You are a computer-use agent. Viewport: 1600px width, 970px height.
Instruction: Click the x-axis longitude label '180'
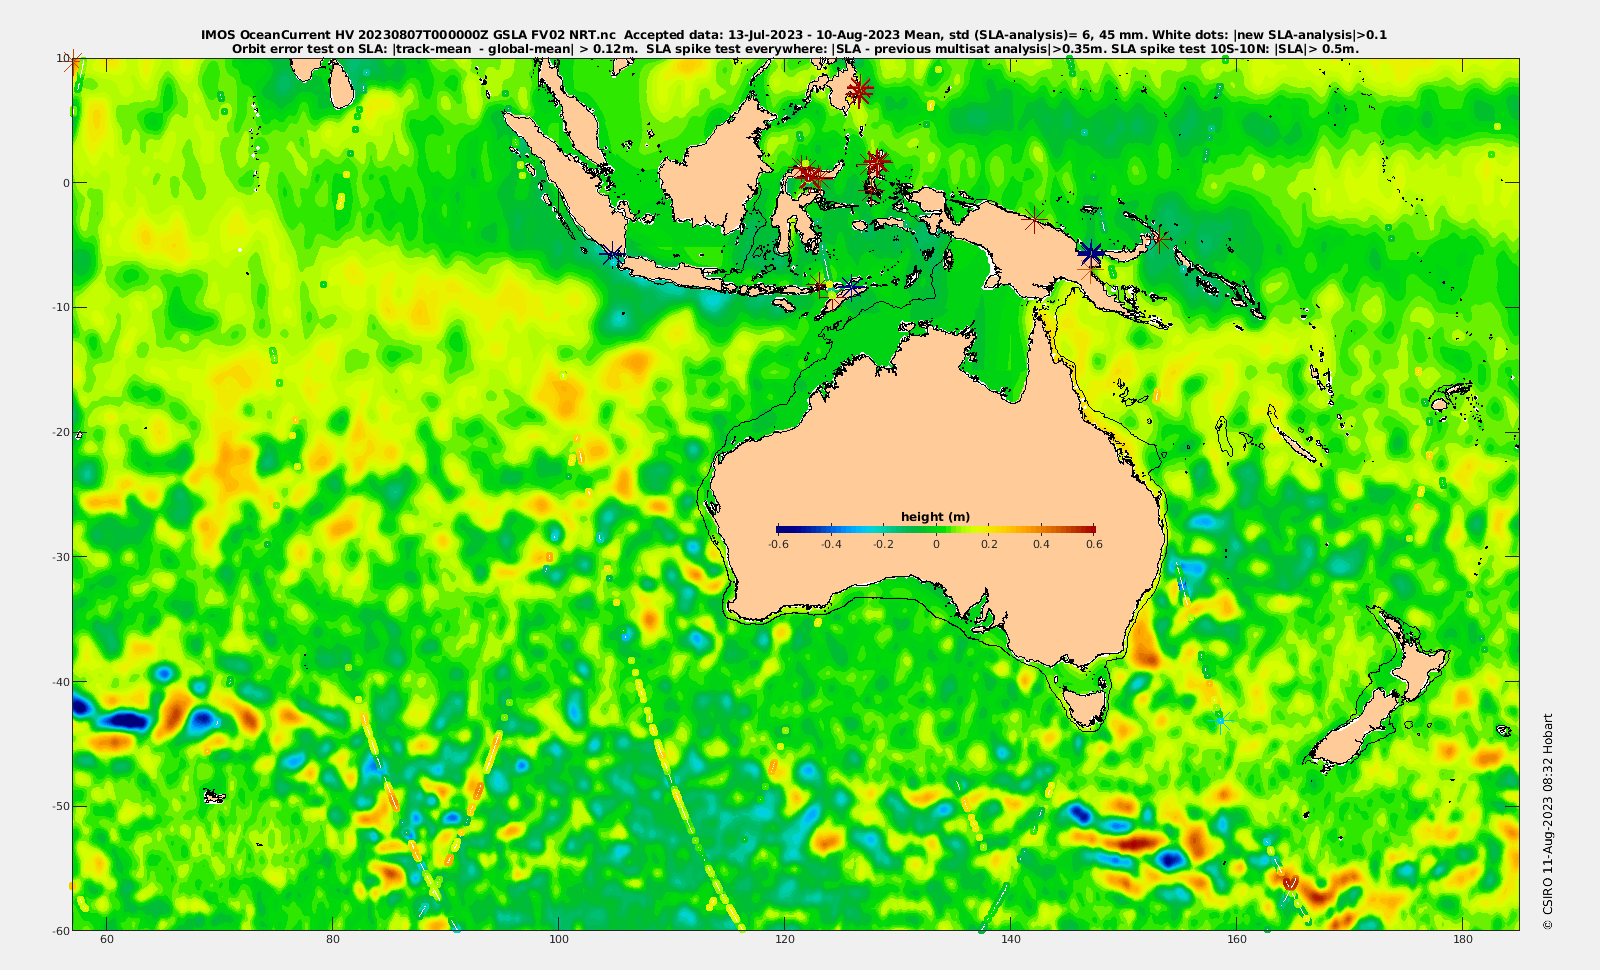coord(1463,939)
